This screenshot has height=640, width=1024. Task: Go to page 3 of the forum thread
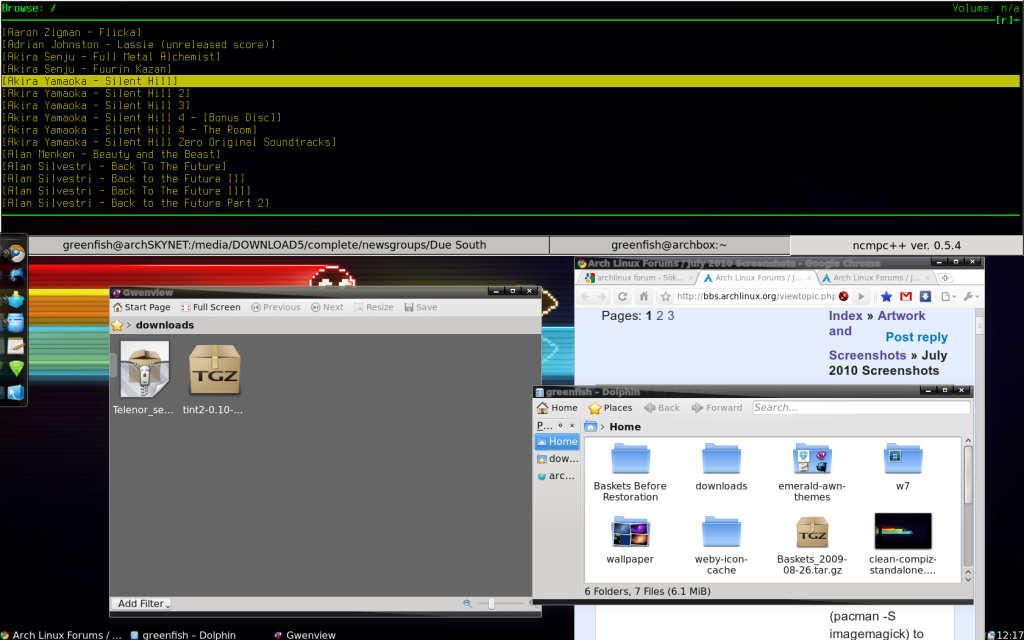(x=671, y=315)
